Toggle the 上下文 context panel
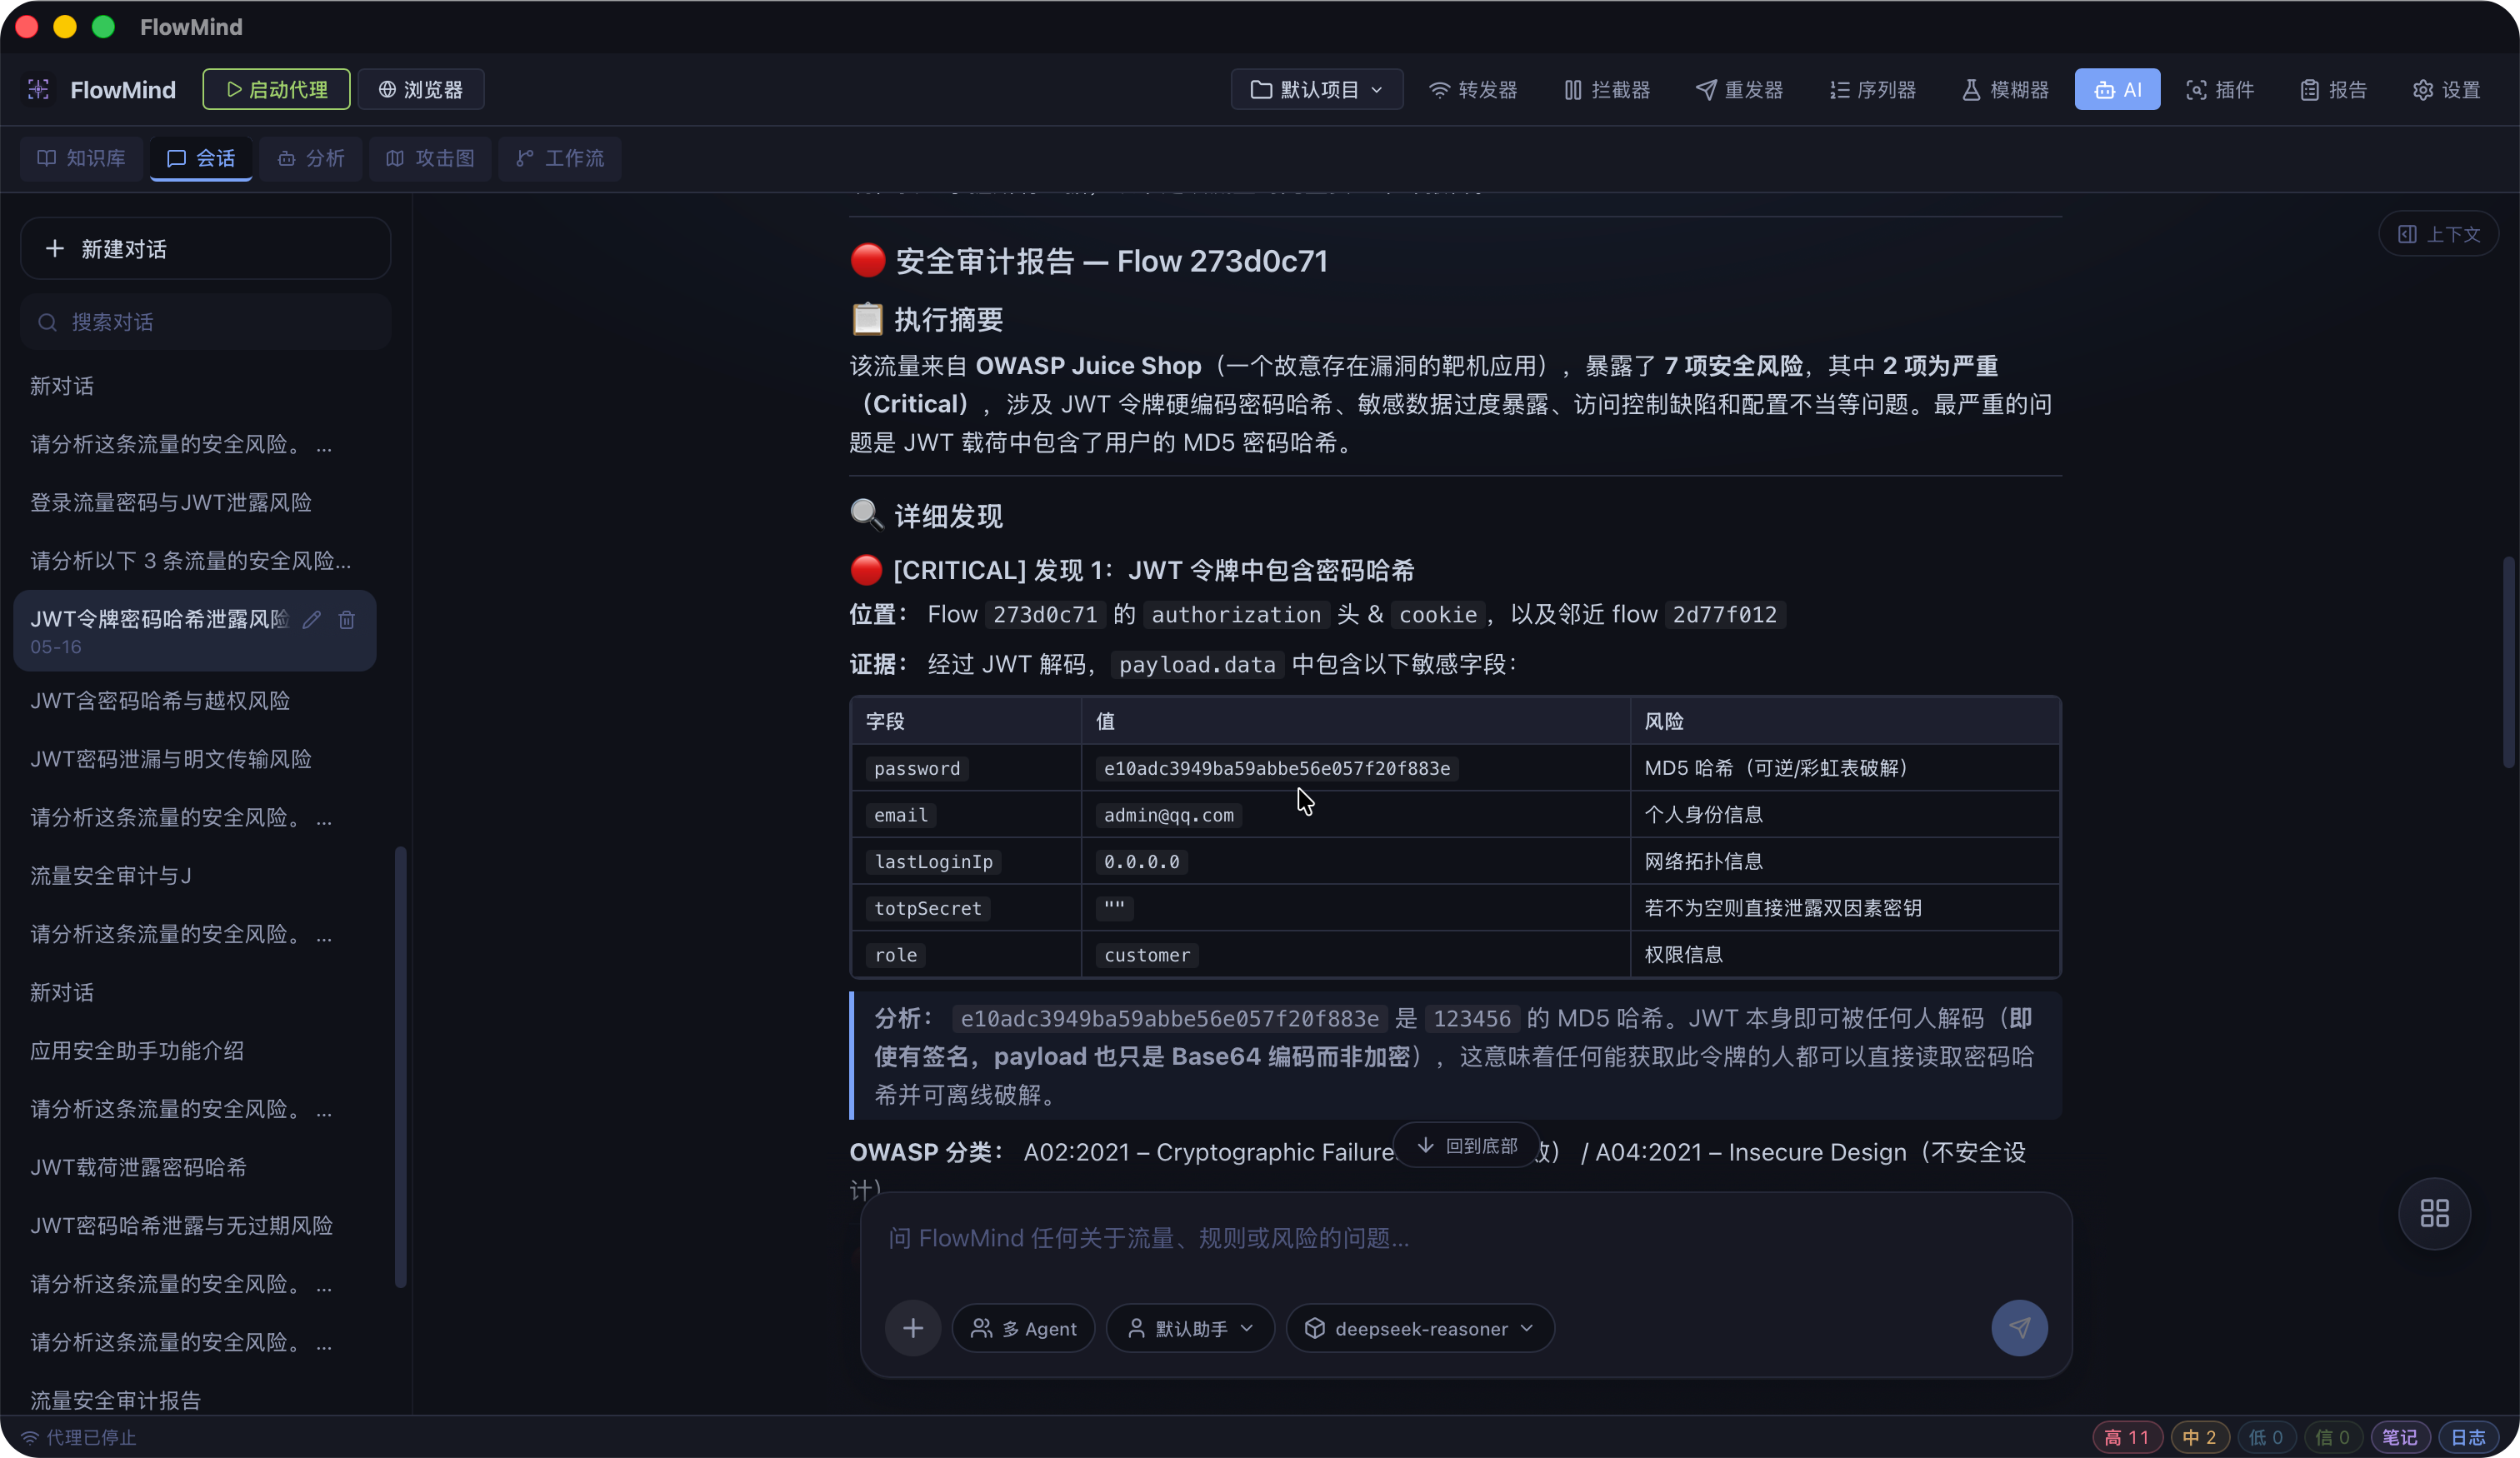Screen dimensions: 2520x1458 (2439, 234)
